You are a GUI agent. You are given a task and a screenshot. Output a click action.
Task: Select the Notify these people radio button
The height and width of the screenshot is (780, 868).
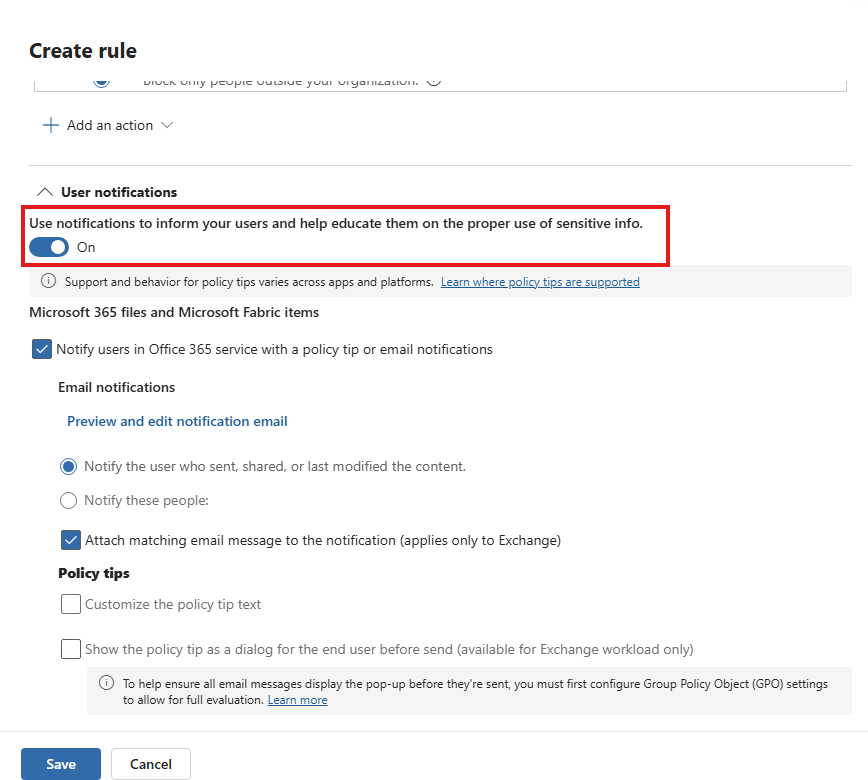point(68,500)
